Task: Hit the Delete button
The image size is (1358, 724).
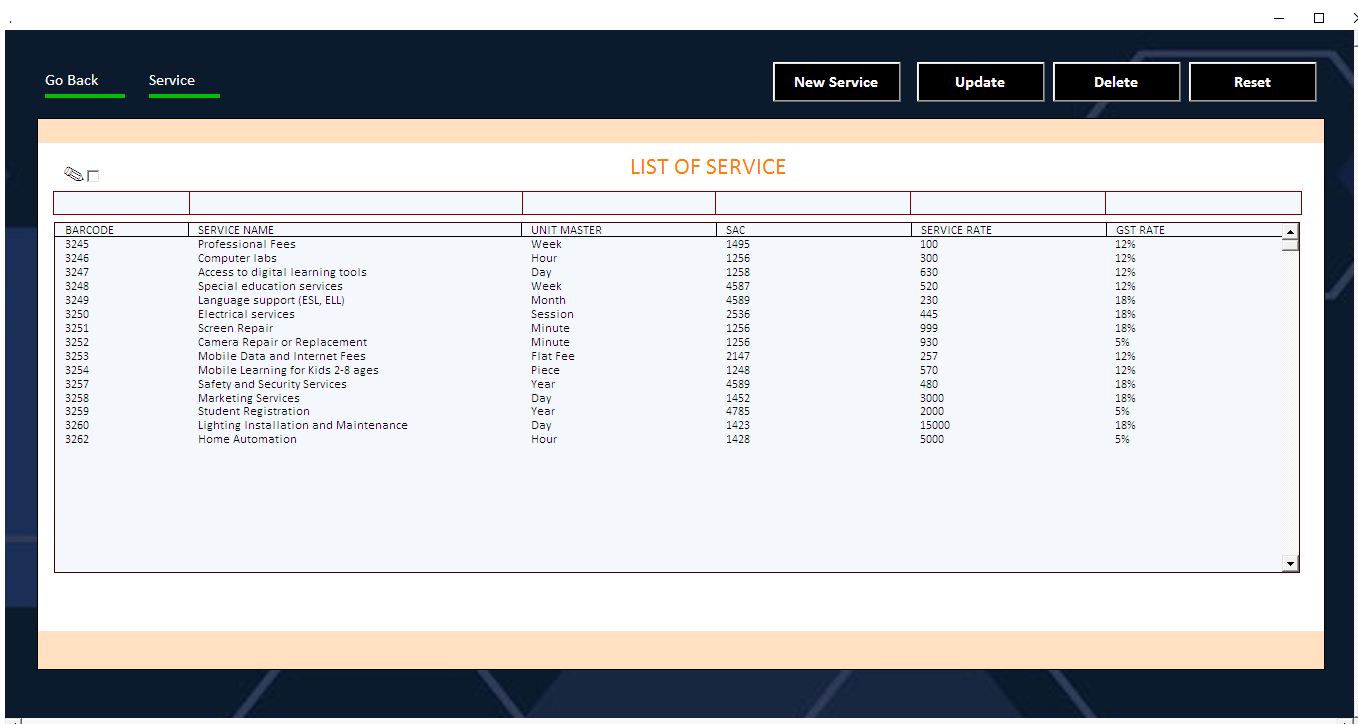Action: click(x=1116, y=82)
